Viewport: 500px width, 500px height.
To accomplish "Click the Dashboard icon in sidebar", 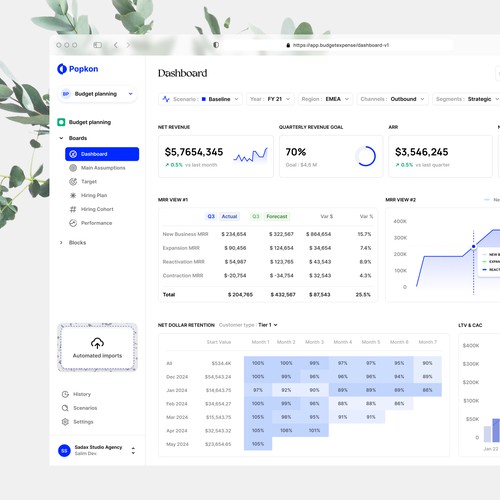I will coord(73,154).
